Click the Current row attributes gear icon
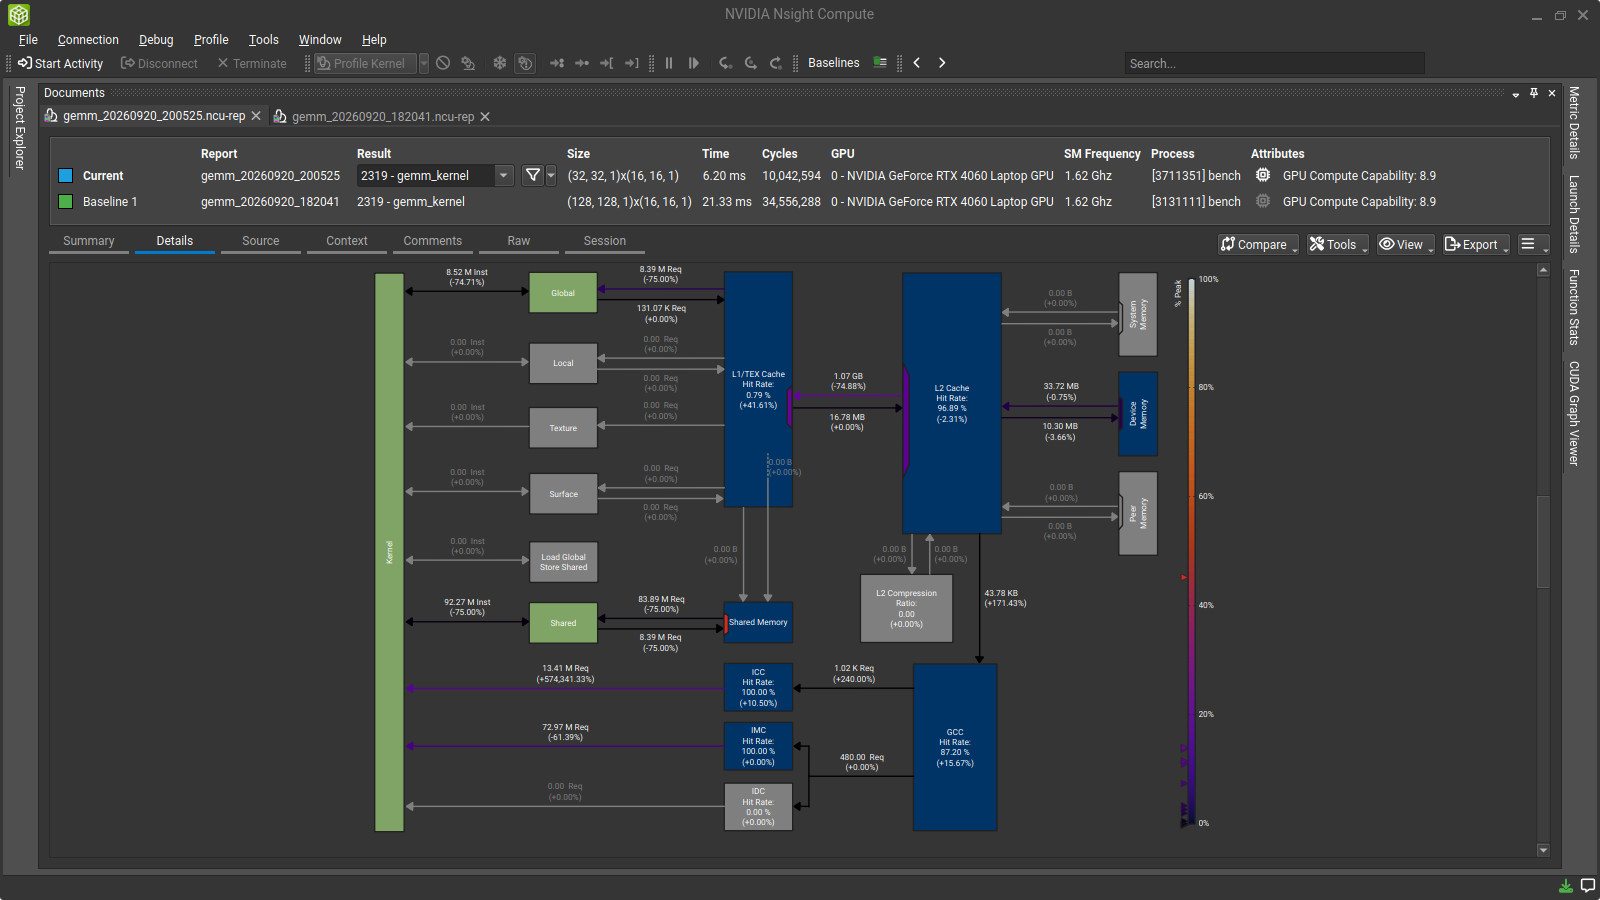The image size is (1600, 900). pyautogui.click(x=1263, y=175)
